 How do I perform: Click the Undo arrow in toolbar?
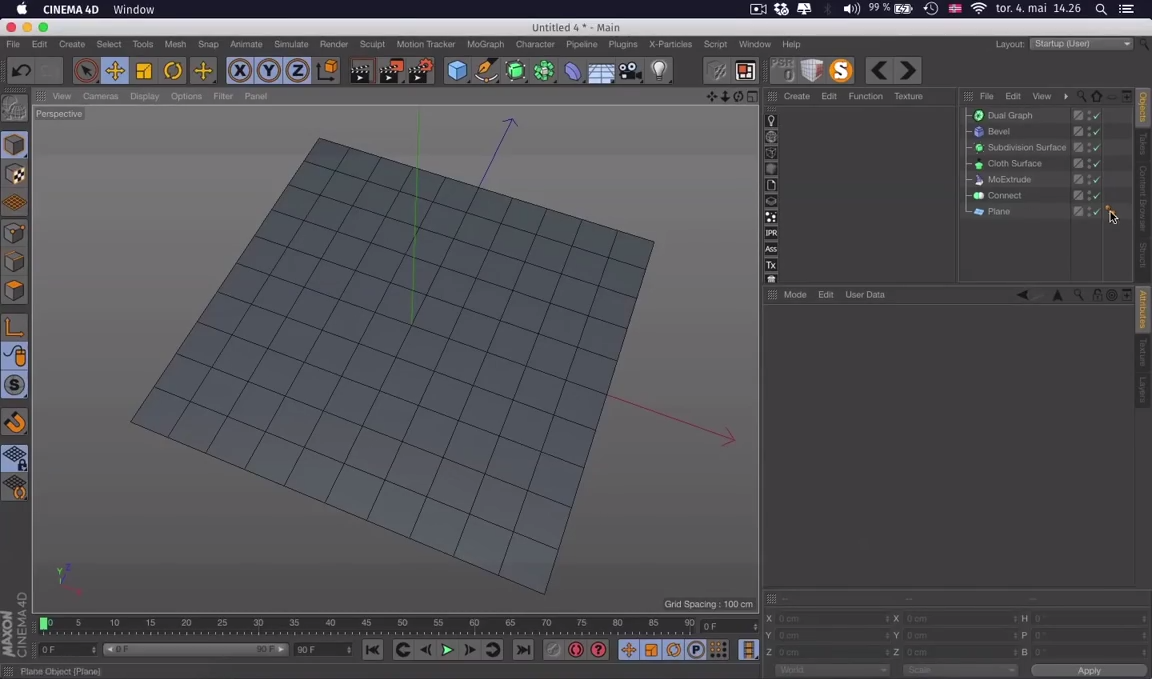pyautogui.click(x=21, y=71)
